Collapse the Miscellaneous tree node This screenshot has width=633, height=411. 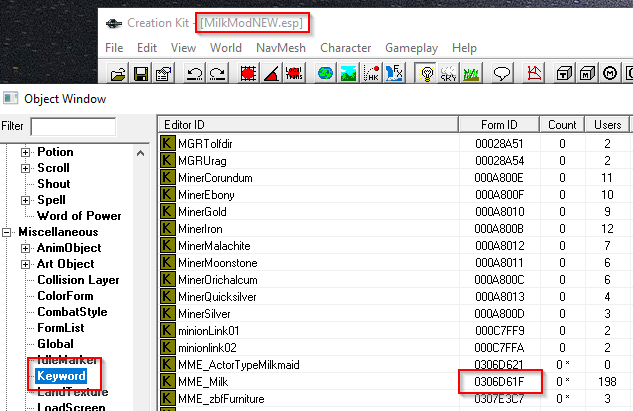click(6, 232)
